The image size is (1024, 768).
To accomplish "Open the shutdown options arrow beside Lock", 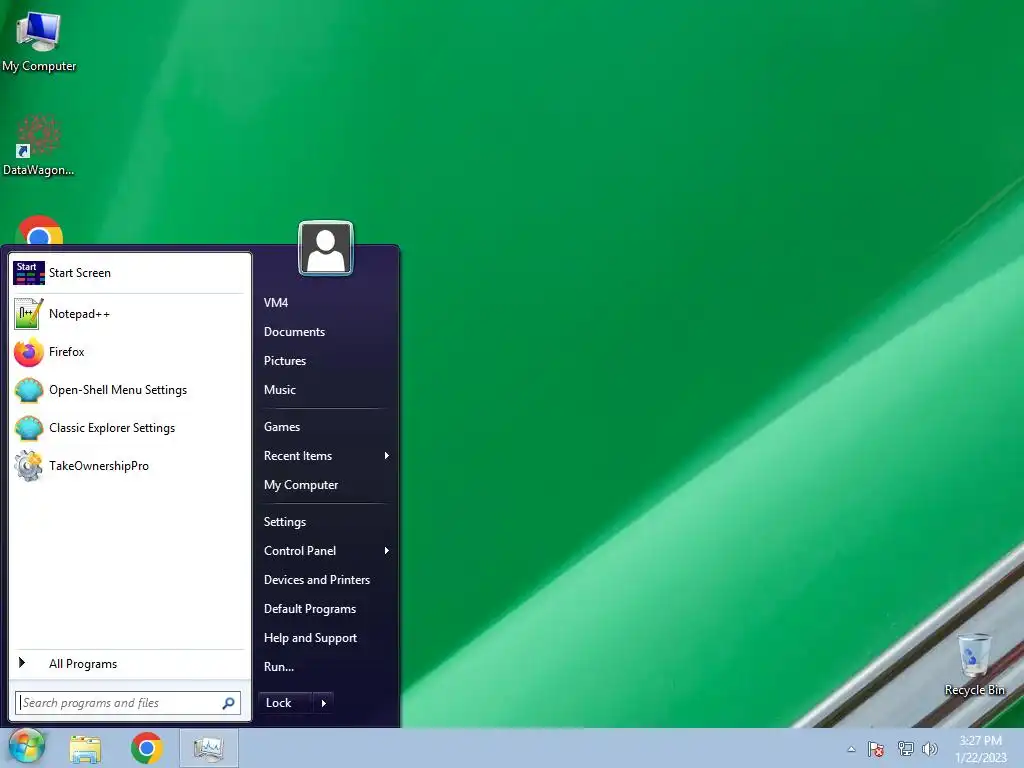I will [323, 703].
